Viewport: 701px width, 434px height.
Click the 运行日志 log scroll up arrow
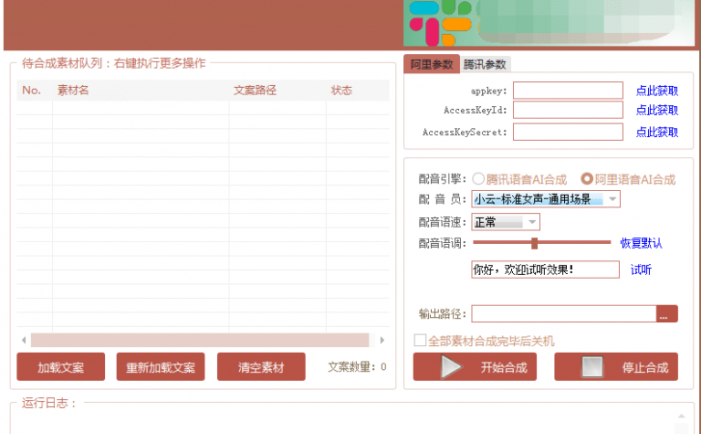pyautogui.click(x=681, y=416)
